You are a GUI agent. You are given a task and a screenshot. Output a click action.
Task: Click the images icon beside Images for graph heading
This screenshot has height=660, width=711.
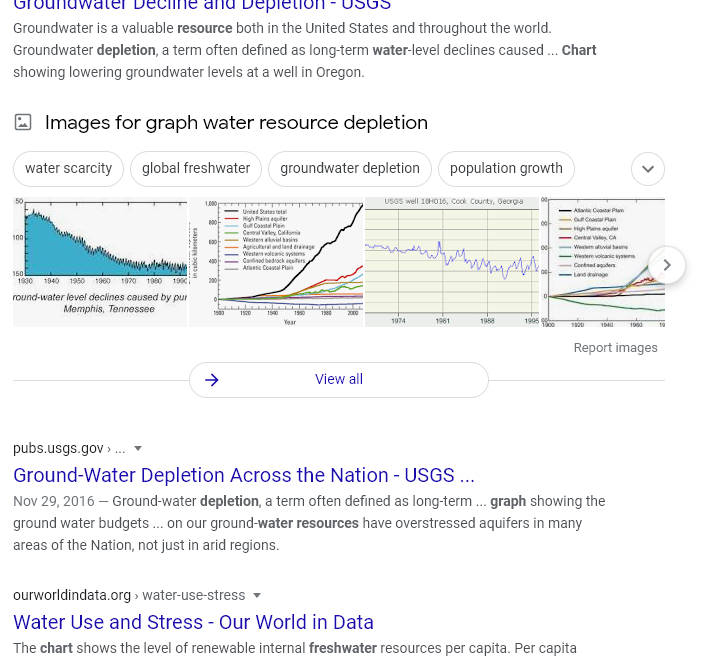click(x=23, y=122)
